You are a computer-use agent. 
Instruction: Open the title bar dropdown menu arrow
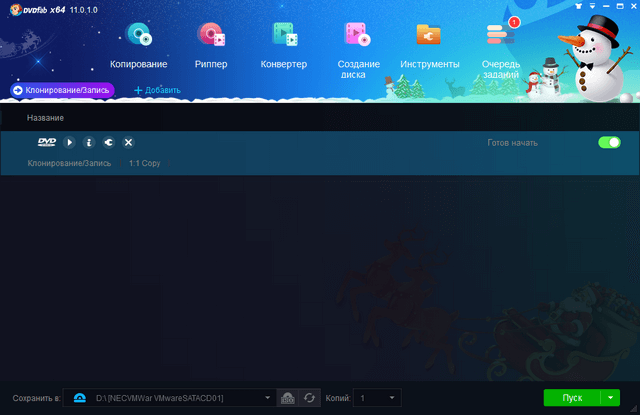coord(592,6)
